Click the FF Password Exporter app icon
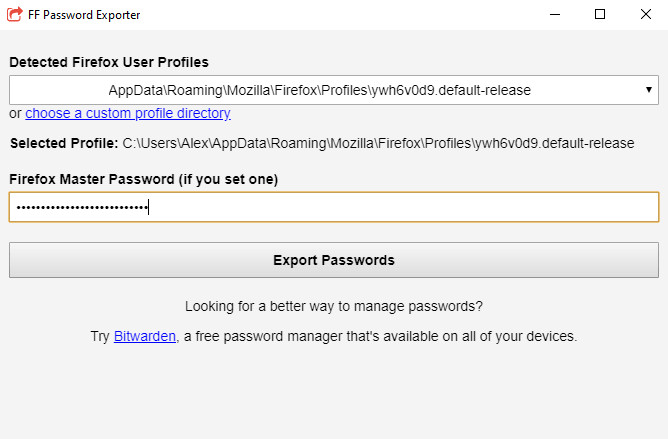The image size is (668, 439). tap(16, 15)
